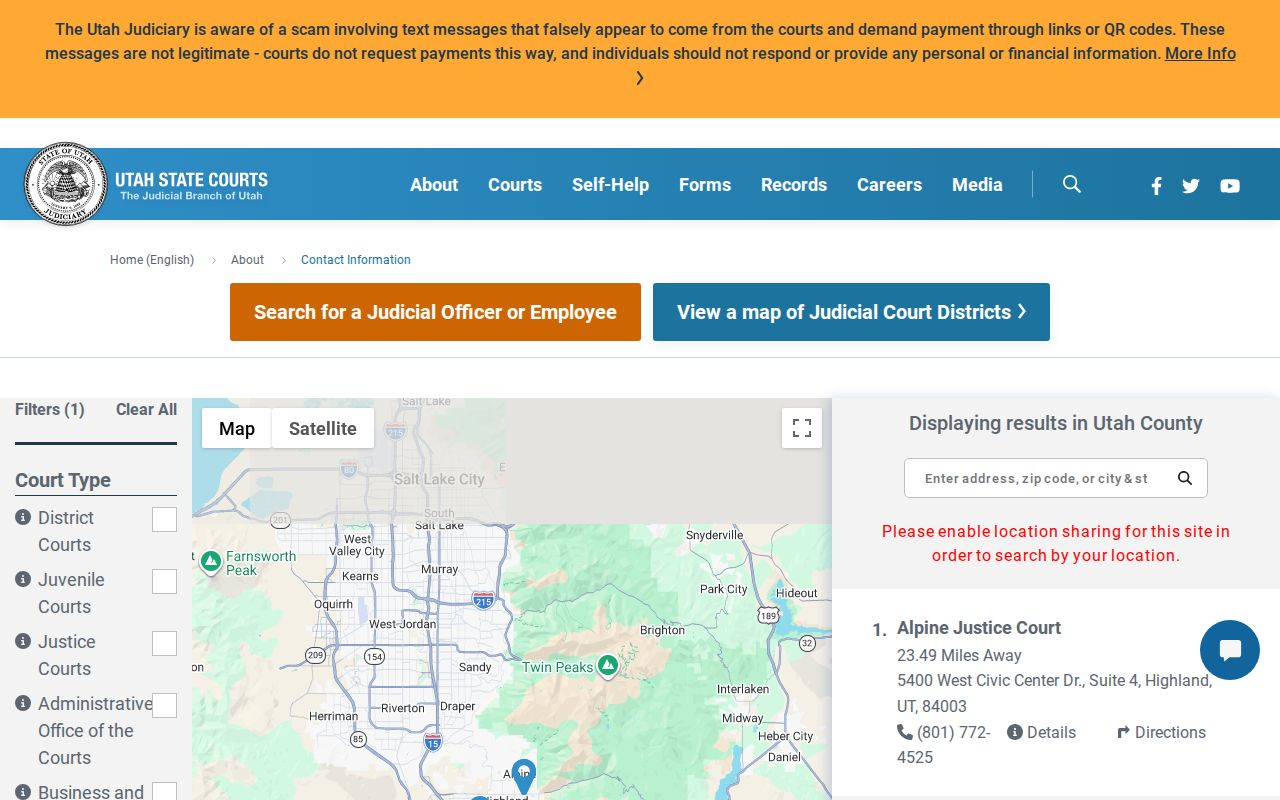Check the Juvenile Courts filter
This screenshot has height=800, width=1280.
pos(164,582)
